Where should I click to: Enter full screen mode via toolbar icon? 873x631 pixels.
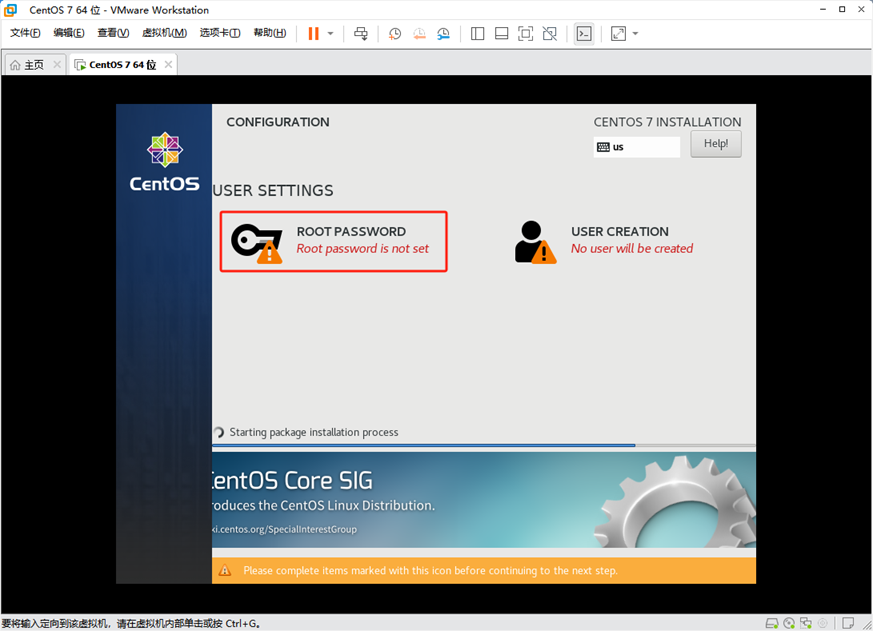tap(525, 33)
